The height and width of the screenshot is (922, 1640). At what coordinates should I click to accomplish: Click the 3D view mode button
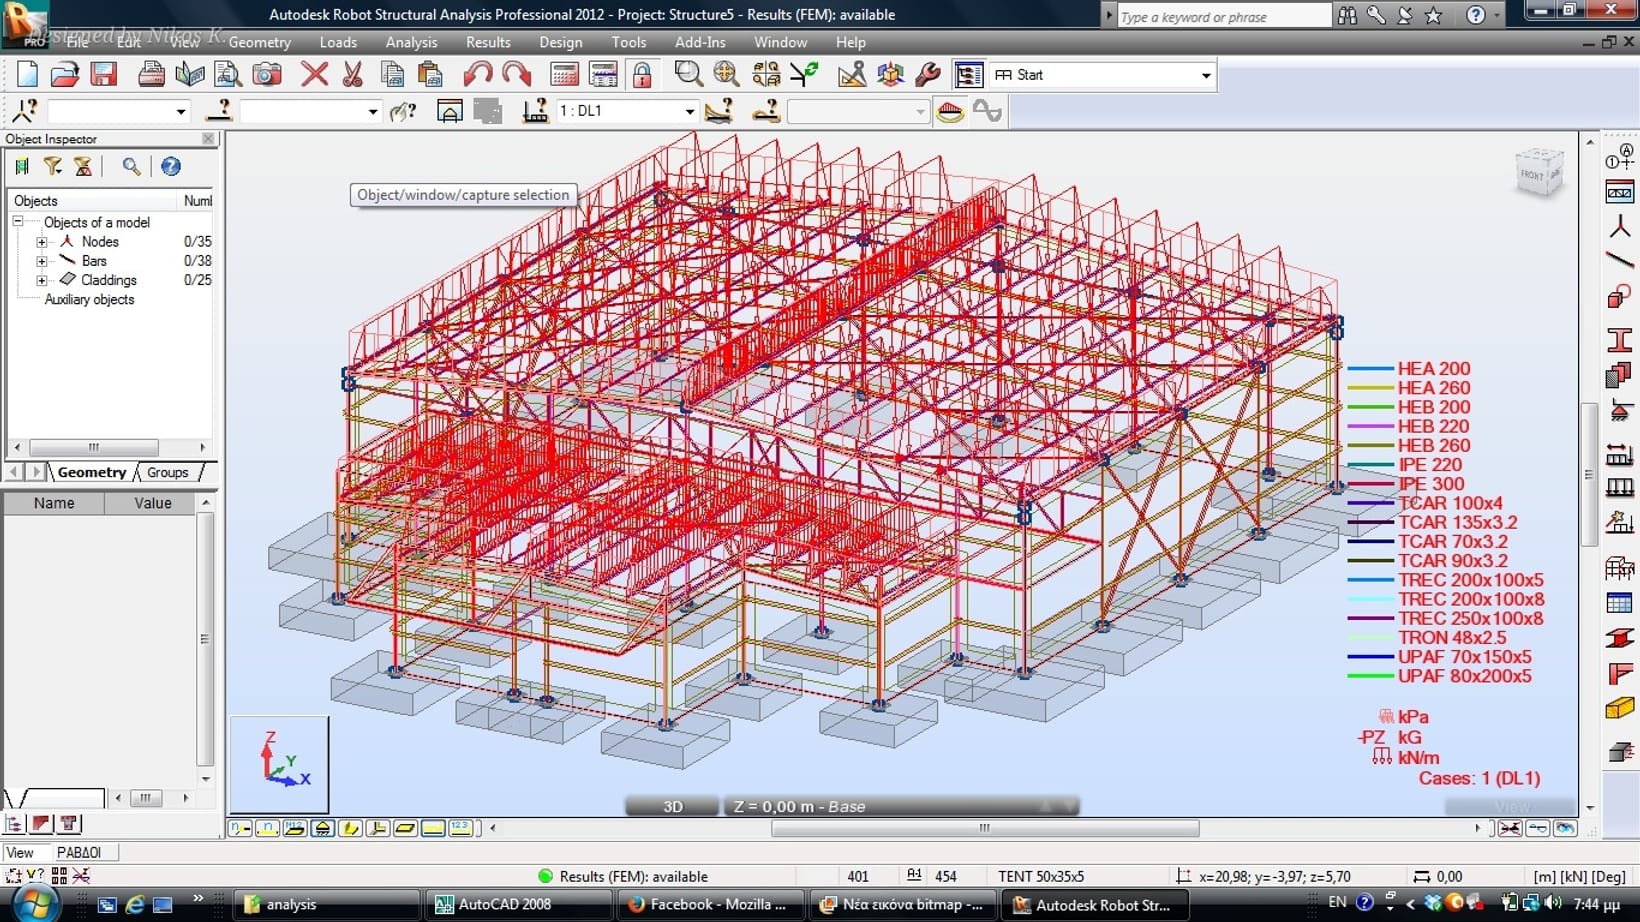(x=672, y=806)
